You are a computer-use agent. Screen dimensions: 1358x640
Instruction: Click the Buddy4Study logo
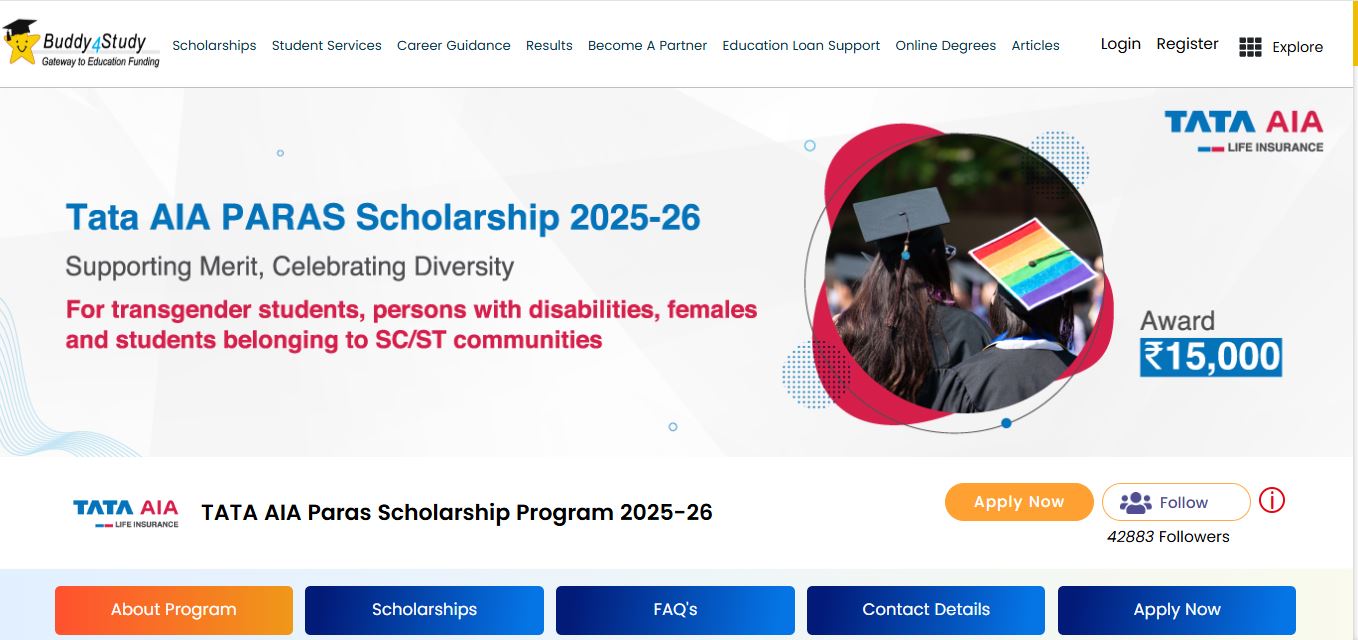(x=82, y=44)
